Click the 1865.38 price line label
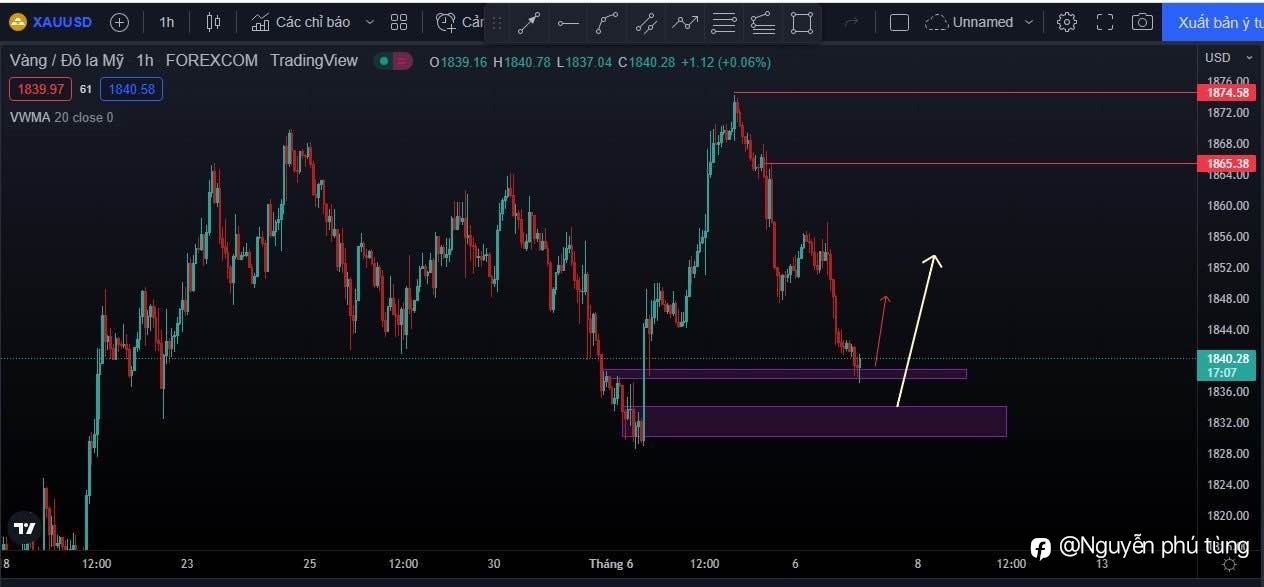Viewport: 1264px width, 587px height. [1227, 164]
